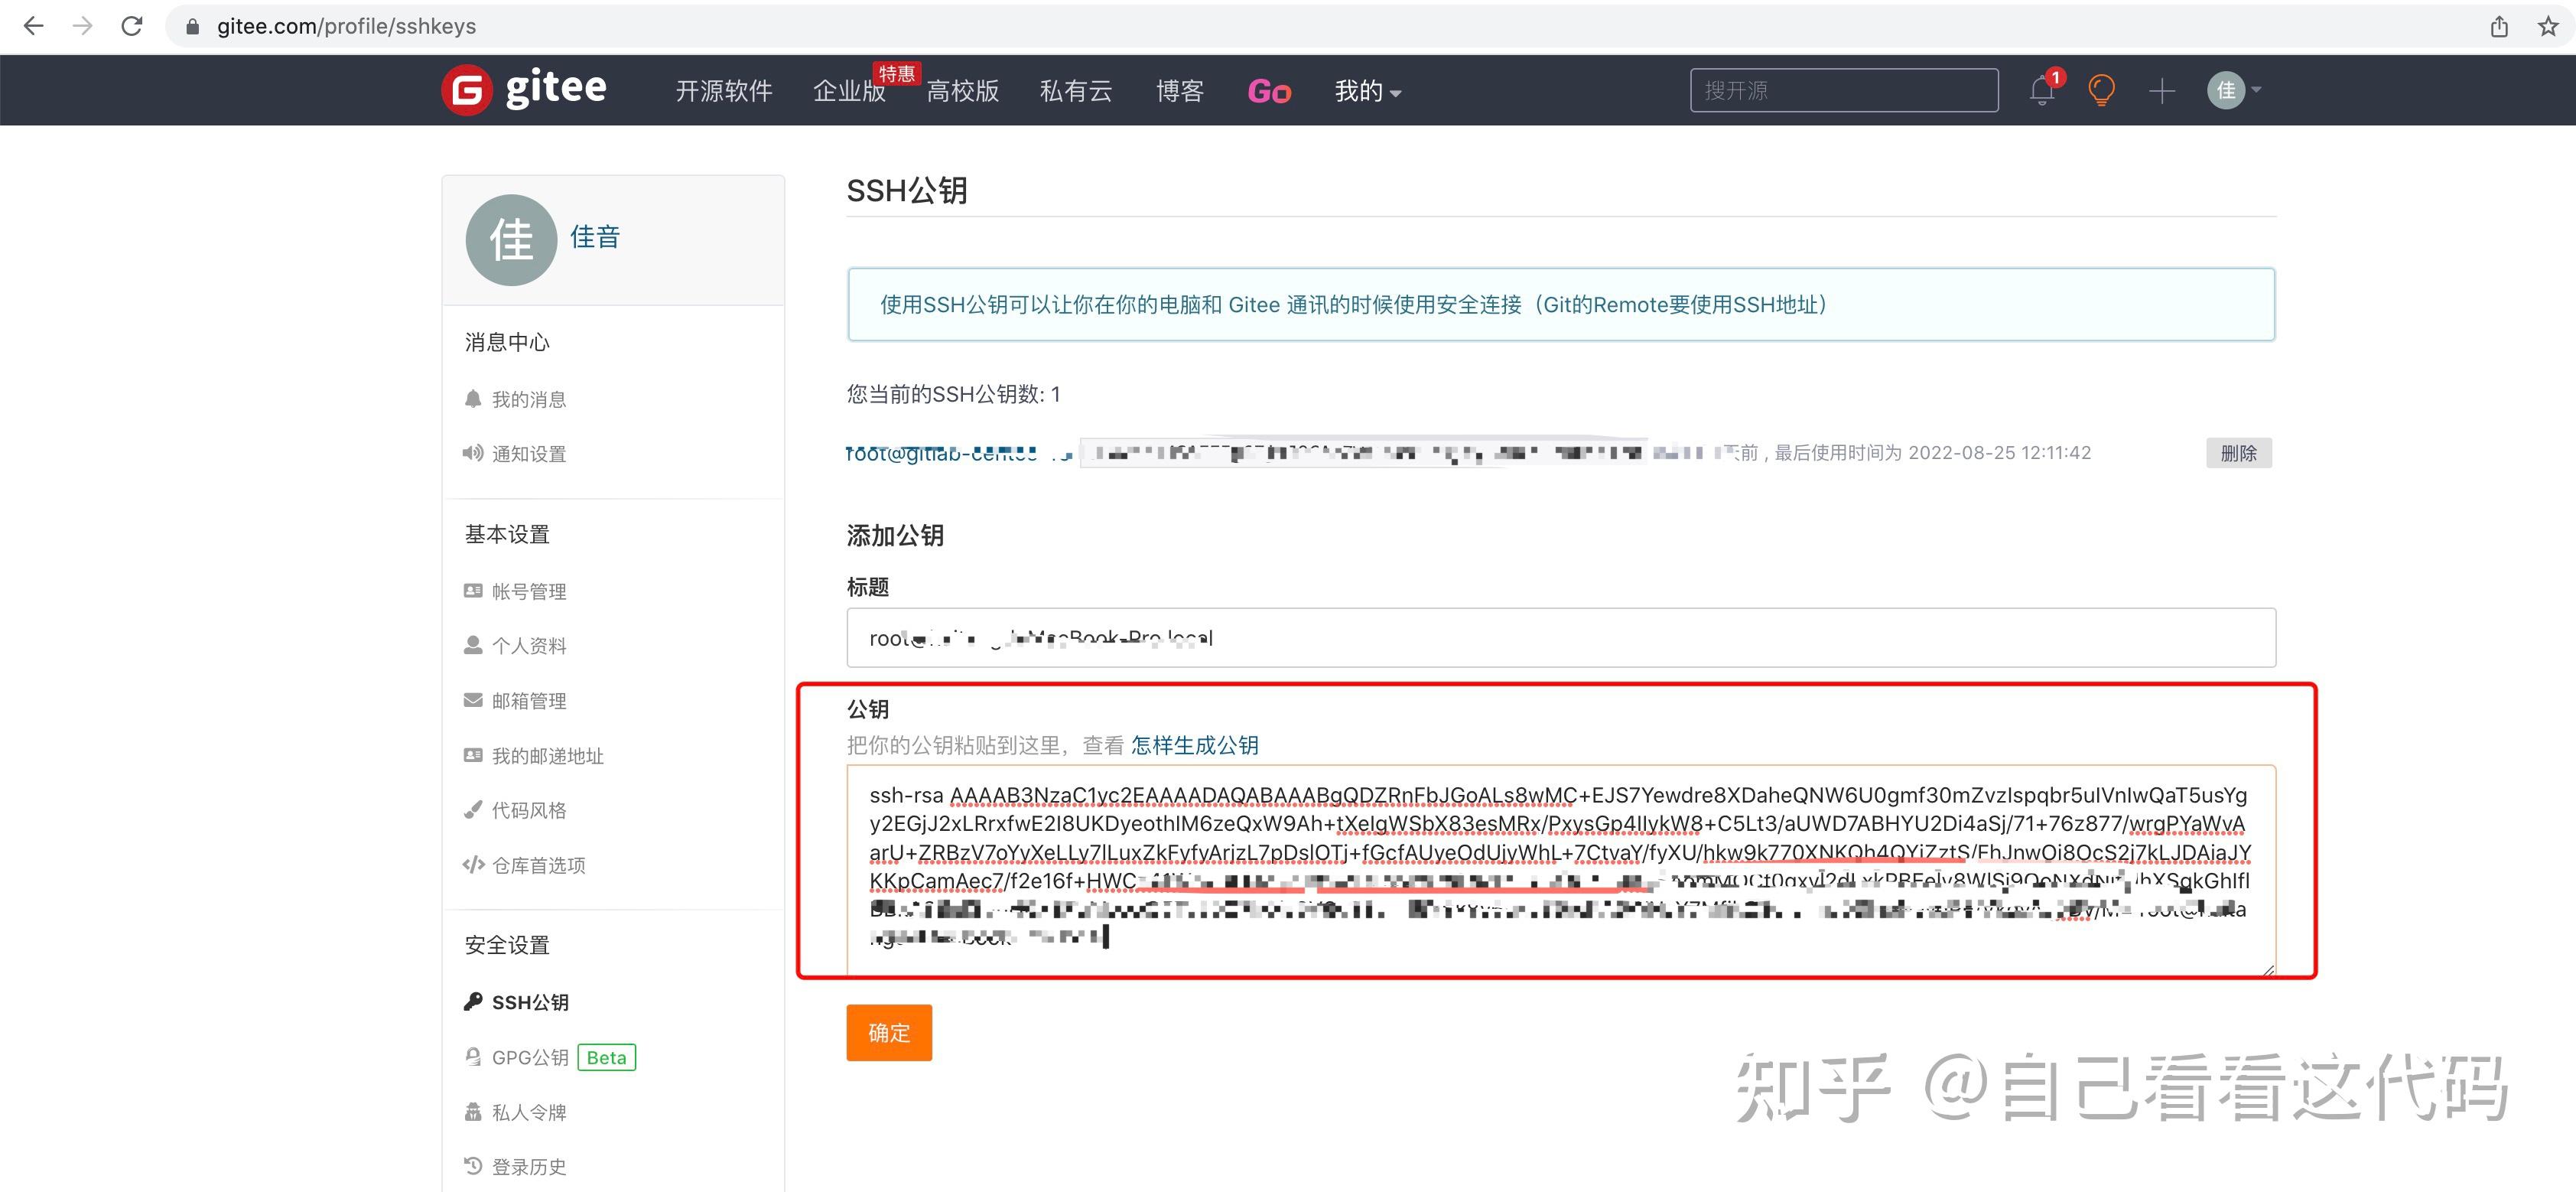Open 高校版 in top navigation

pyautogui.click(x=962, y=91)
